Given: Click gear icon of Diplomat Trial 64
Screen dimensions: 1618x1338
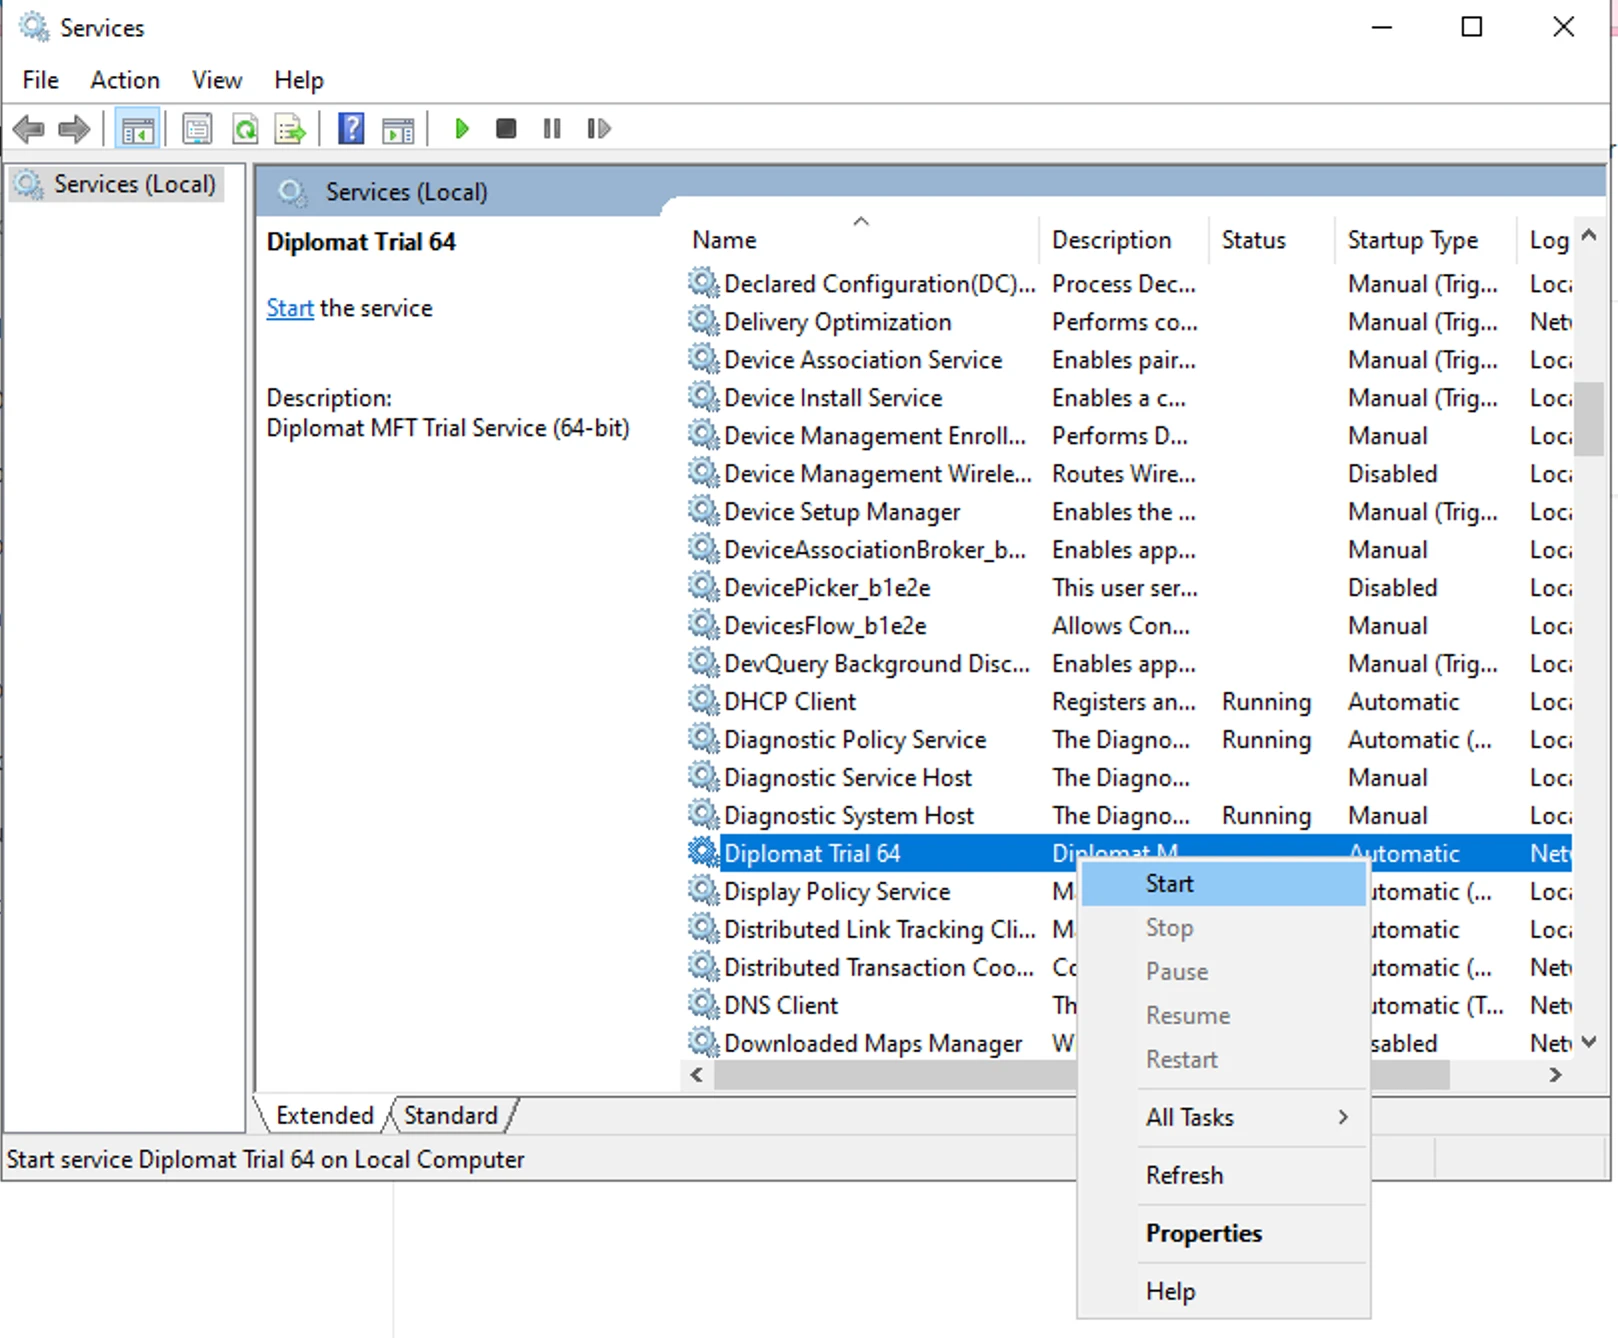Looking at the screenshot, I should click(x=704, y=852).
